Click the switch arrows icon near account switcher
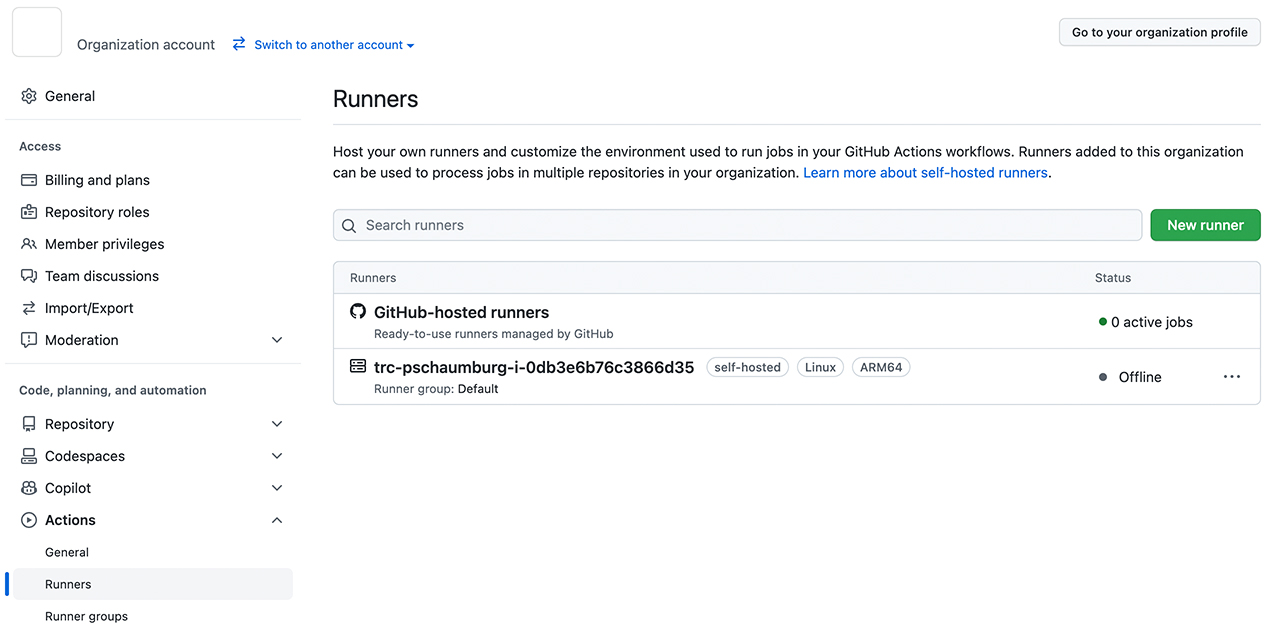1285x630 pixels. pyautogui.click(x=239, y=44)
